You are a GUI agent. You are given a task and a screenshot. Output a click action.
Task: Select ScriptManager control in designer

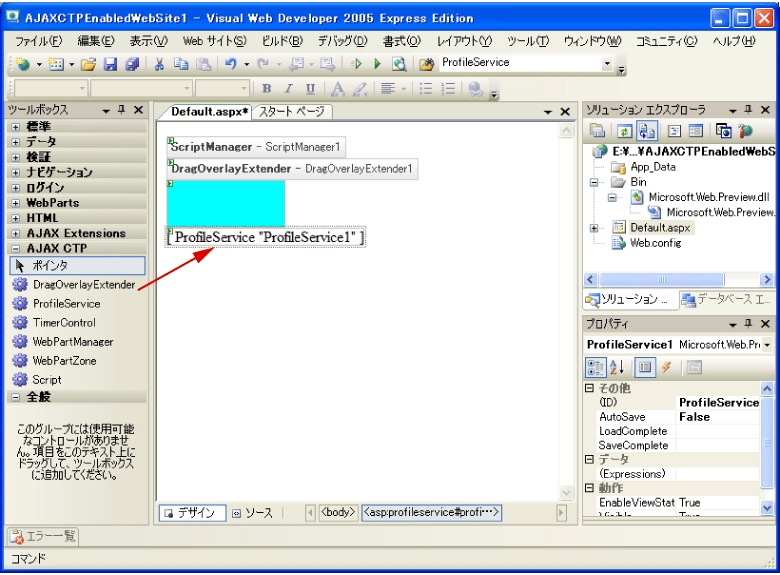256,147
